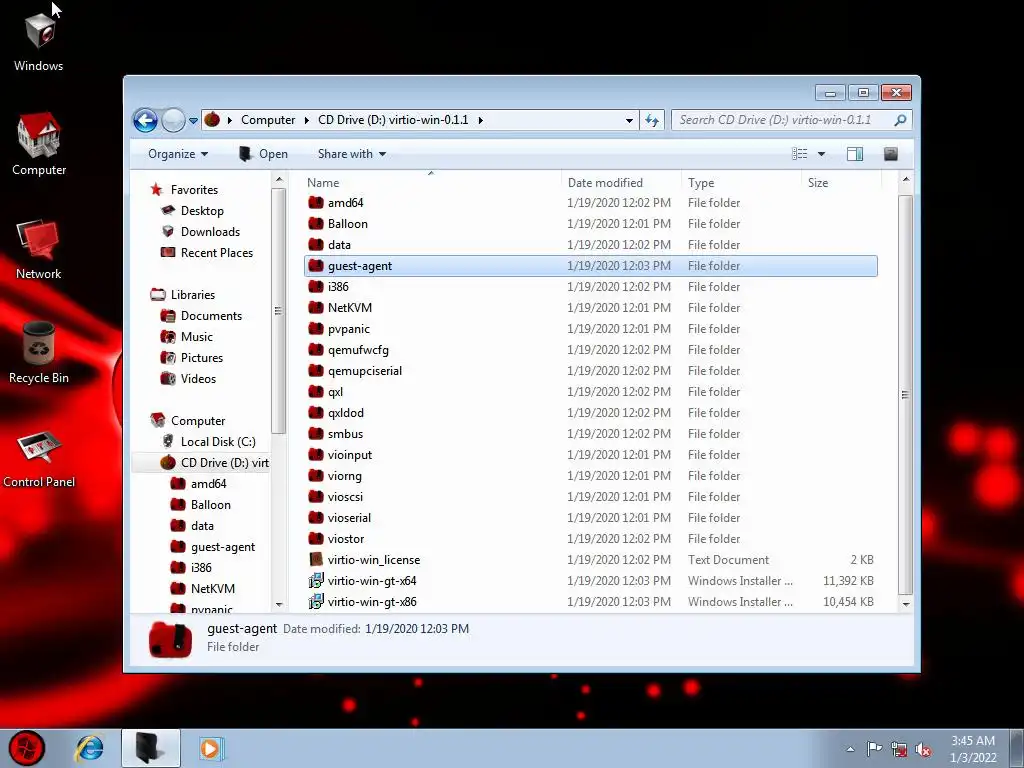The height and width of the screenshot is (768, 1024).
Task: Open the Organize menu
Action: [x=178, y=154]
